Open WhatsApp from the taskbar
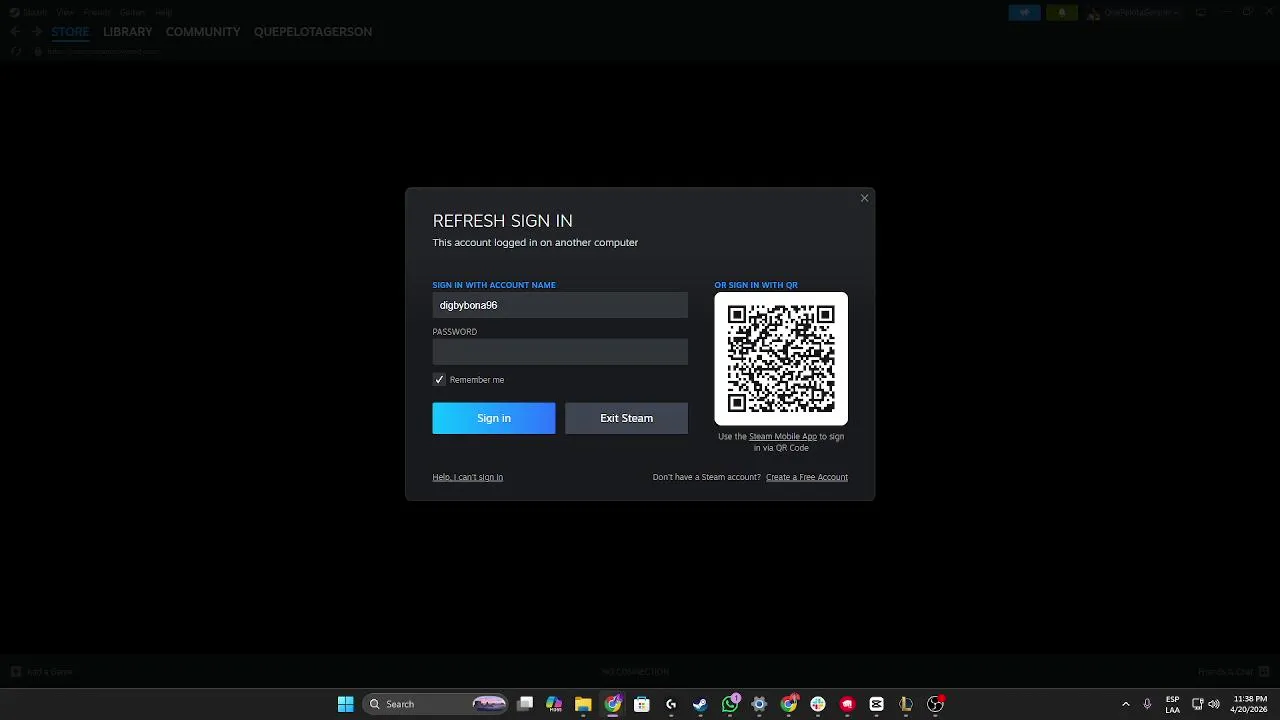Image resolution: width=1280 pixels, height=720 pixels. tap(730, 704)
